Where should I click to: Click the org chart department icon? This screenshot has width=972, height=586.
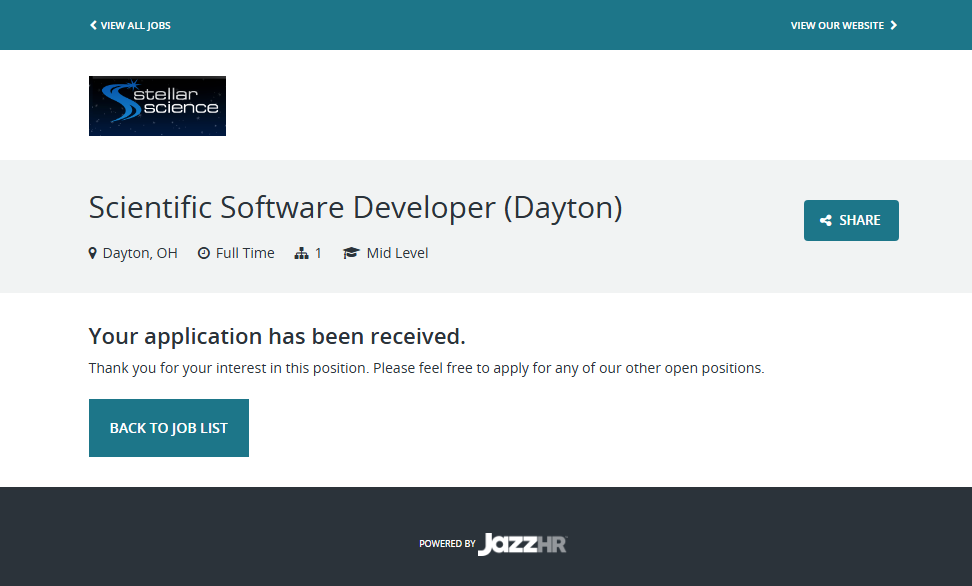(301, 254)
